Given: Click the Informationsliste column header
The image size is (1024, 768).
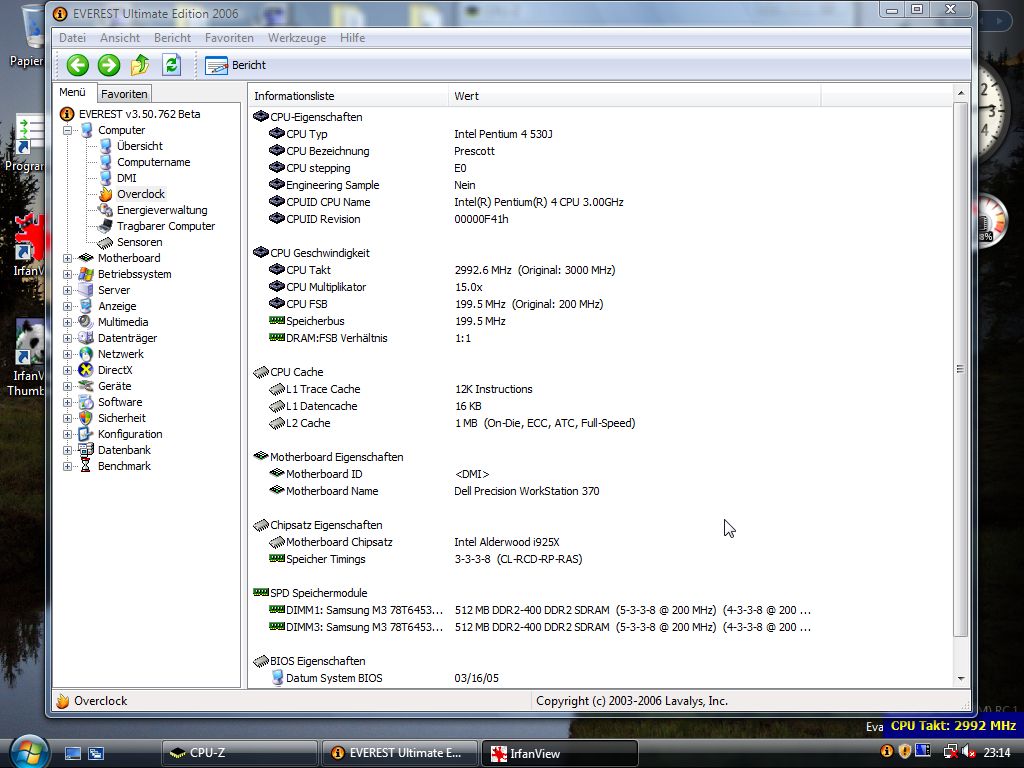Looking at the screenshot, I should tap(348, 96).
